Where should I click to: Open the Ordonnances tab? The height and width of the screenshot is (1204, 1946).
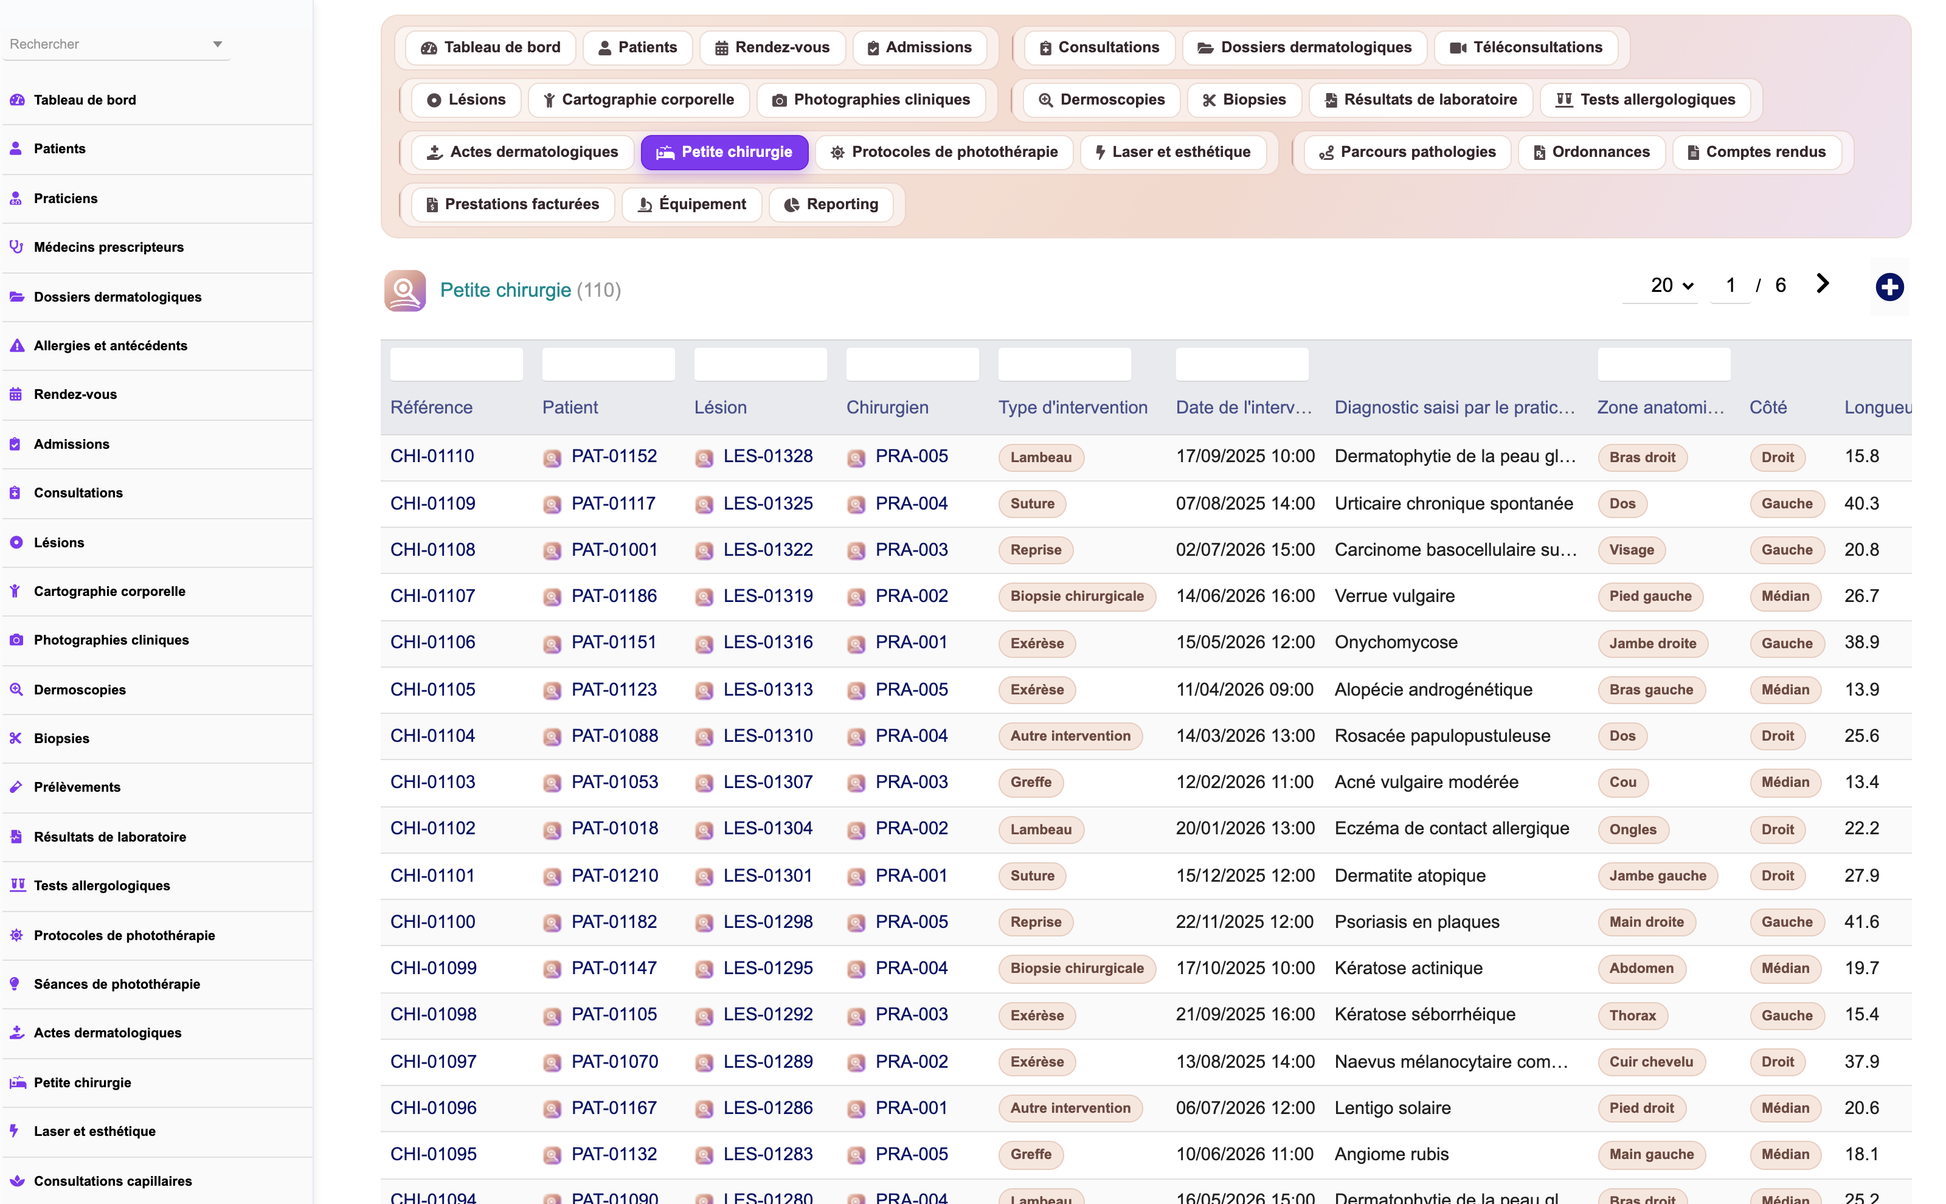point(1591,152)
